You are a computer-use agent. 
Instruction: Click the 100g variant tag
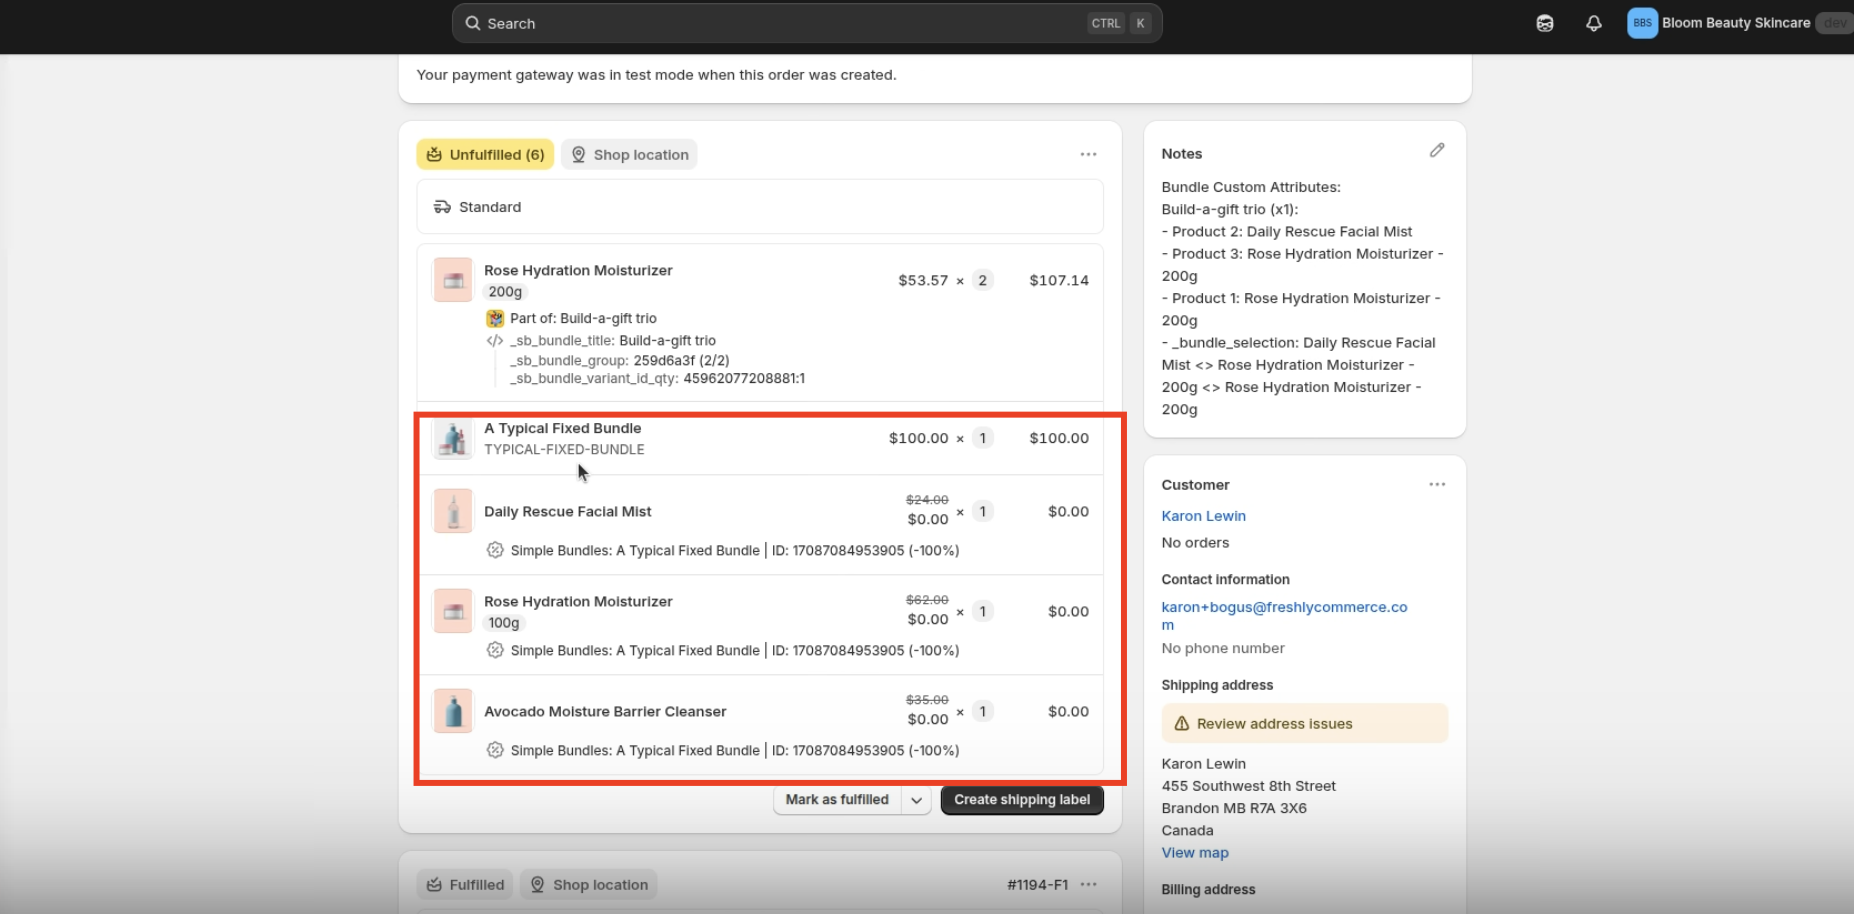click(504, 623)
